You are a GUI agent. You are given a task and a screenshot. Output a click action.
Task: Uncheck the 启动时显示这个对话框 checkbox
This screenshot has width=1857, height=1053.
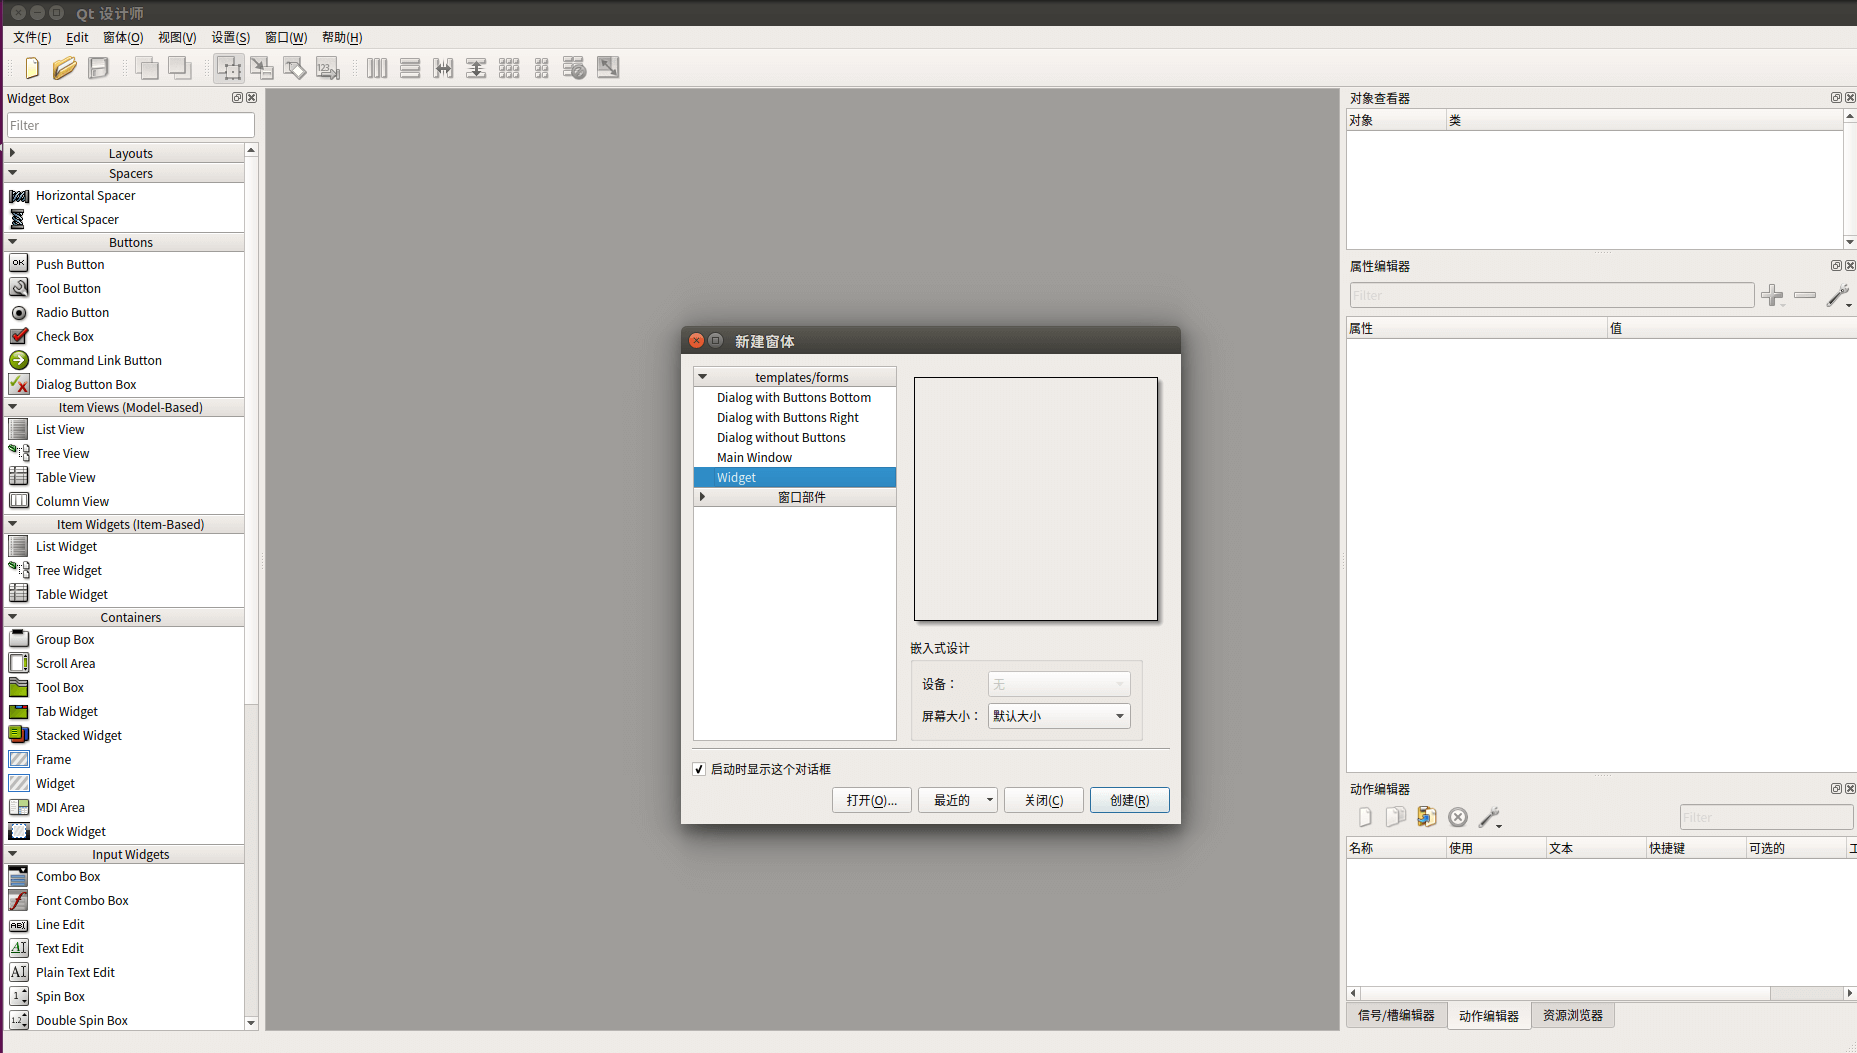pos(699,769)
